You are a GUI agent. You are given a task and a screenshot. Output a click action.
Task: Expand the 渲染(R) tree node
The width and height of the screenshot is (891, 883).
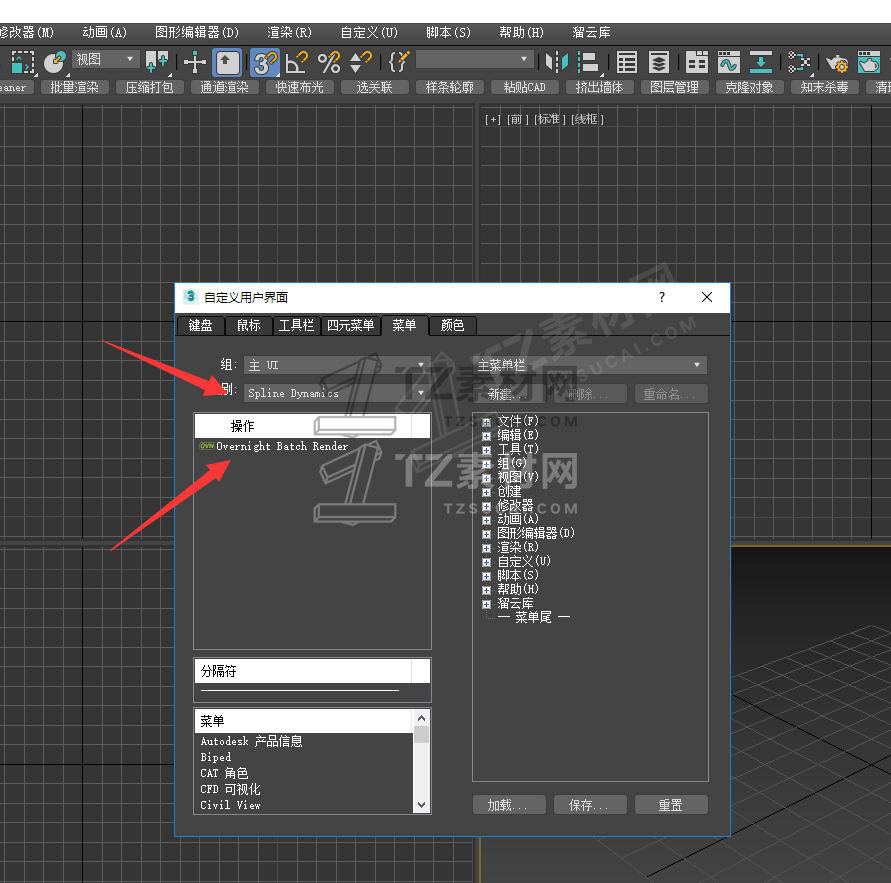tap(486, 548)
